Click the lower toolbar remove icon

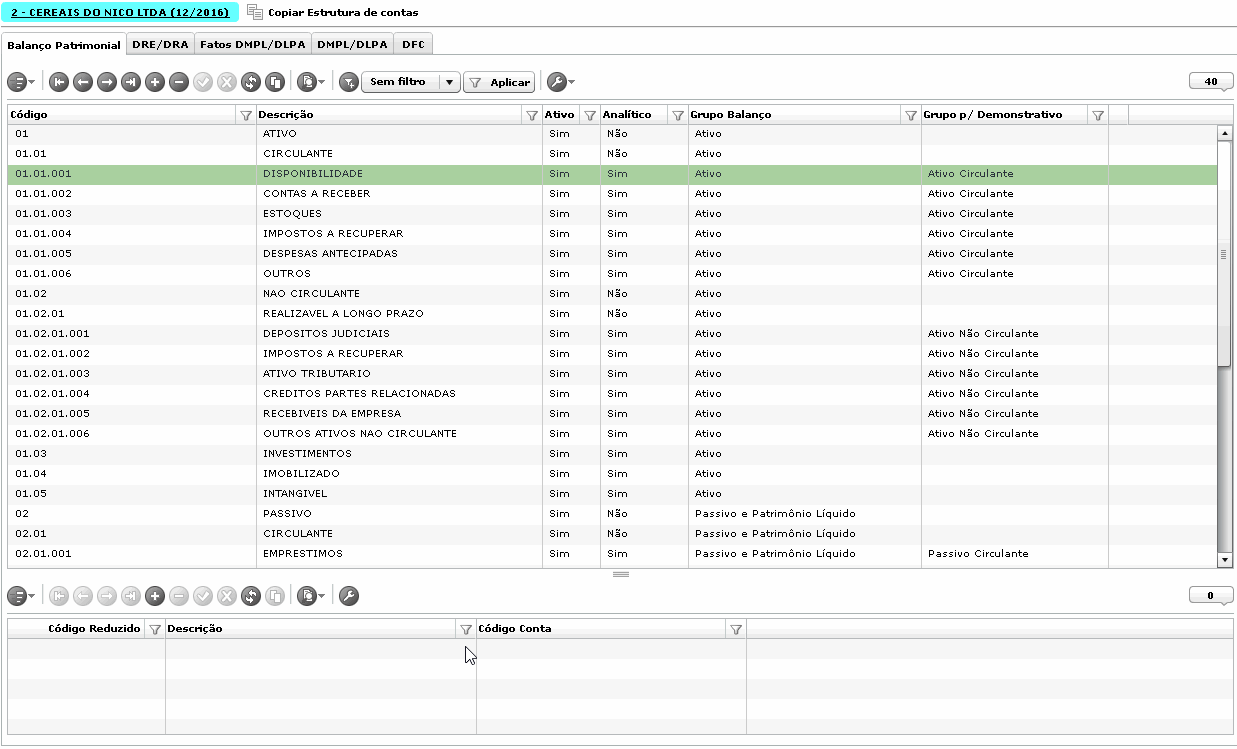pyautogui.click(x=179, y=596)
